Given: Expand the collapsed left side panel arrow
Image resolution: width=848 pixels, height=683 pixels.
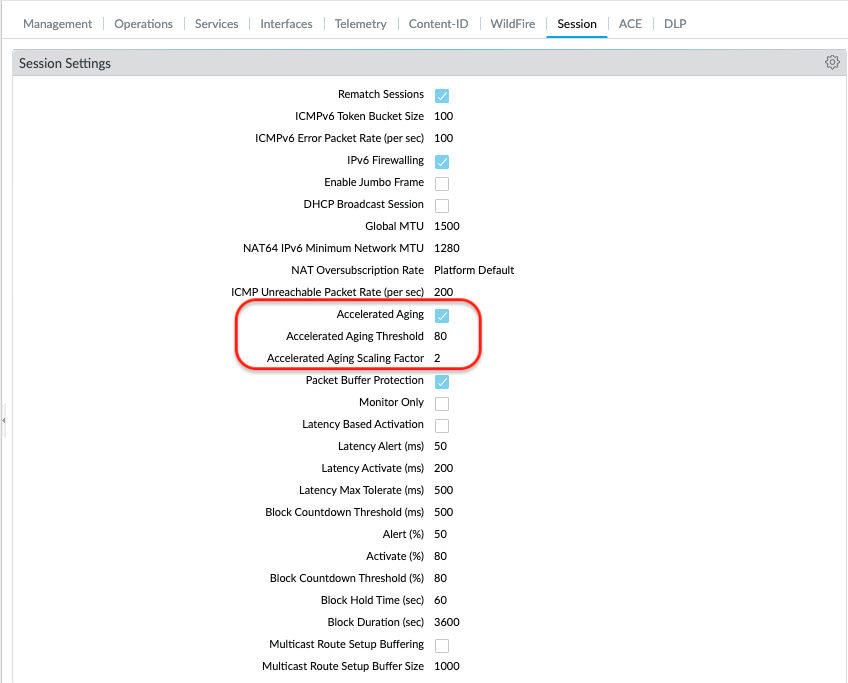Looking at the screenshot, I should click(3, 420).
